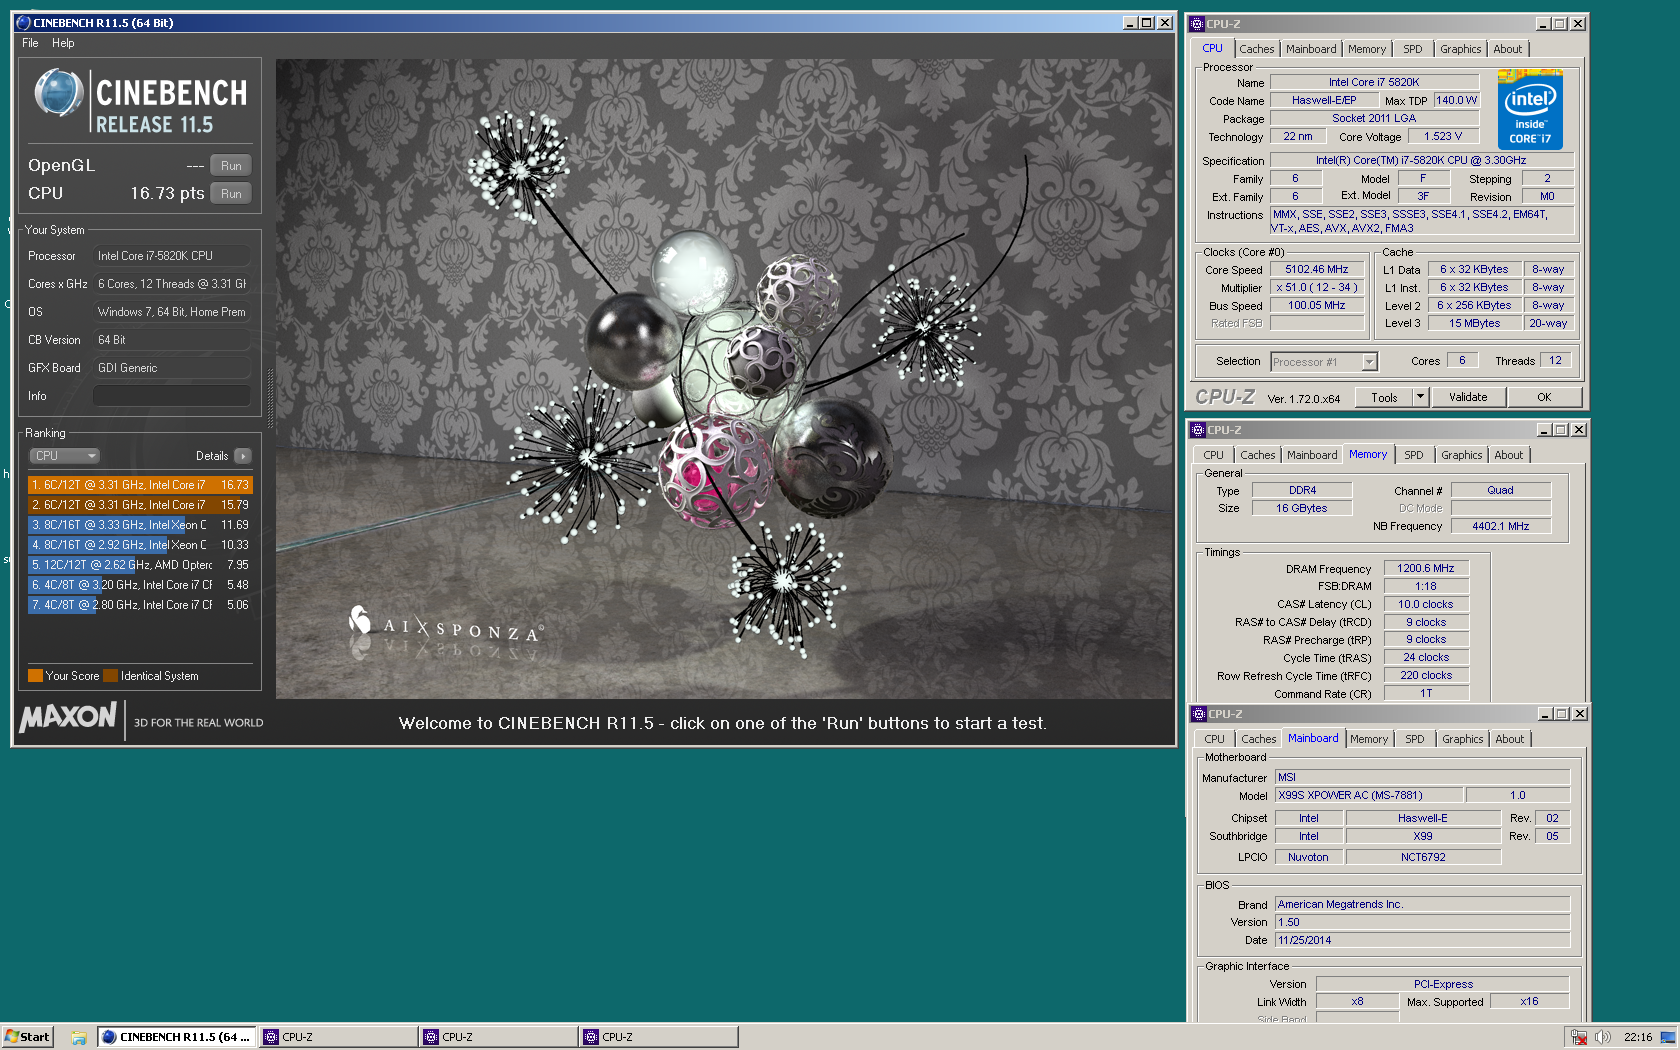Viewport: 1680px width, 1050px height.
Task: Click the Identical System brown legend swatch
Action: [110, 676]
